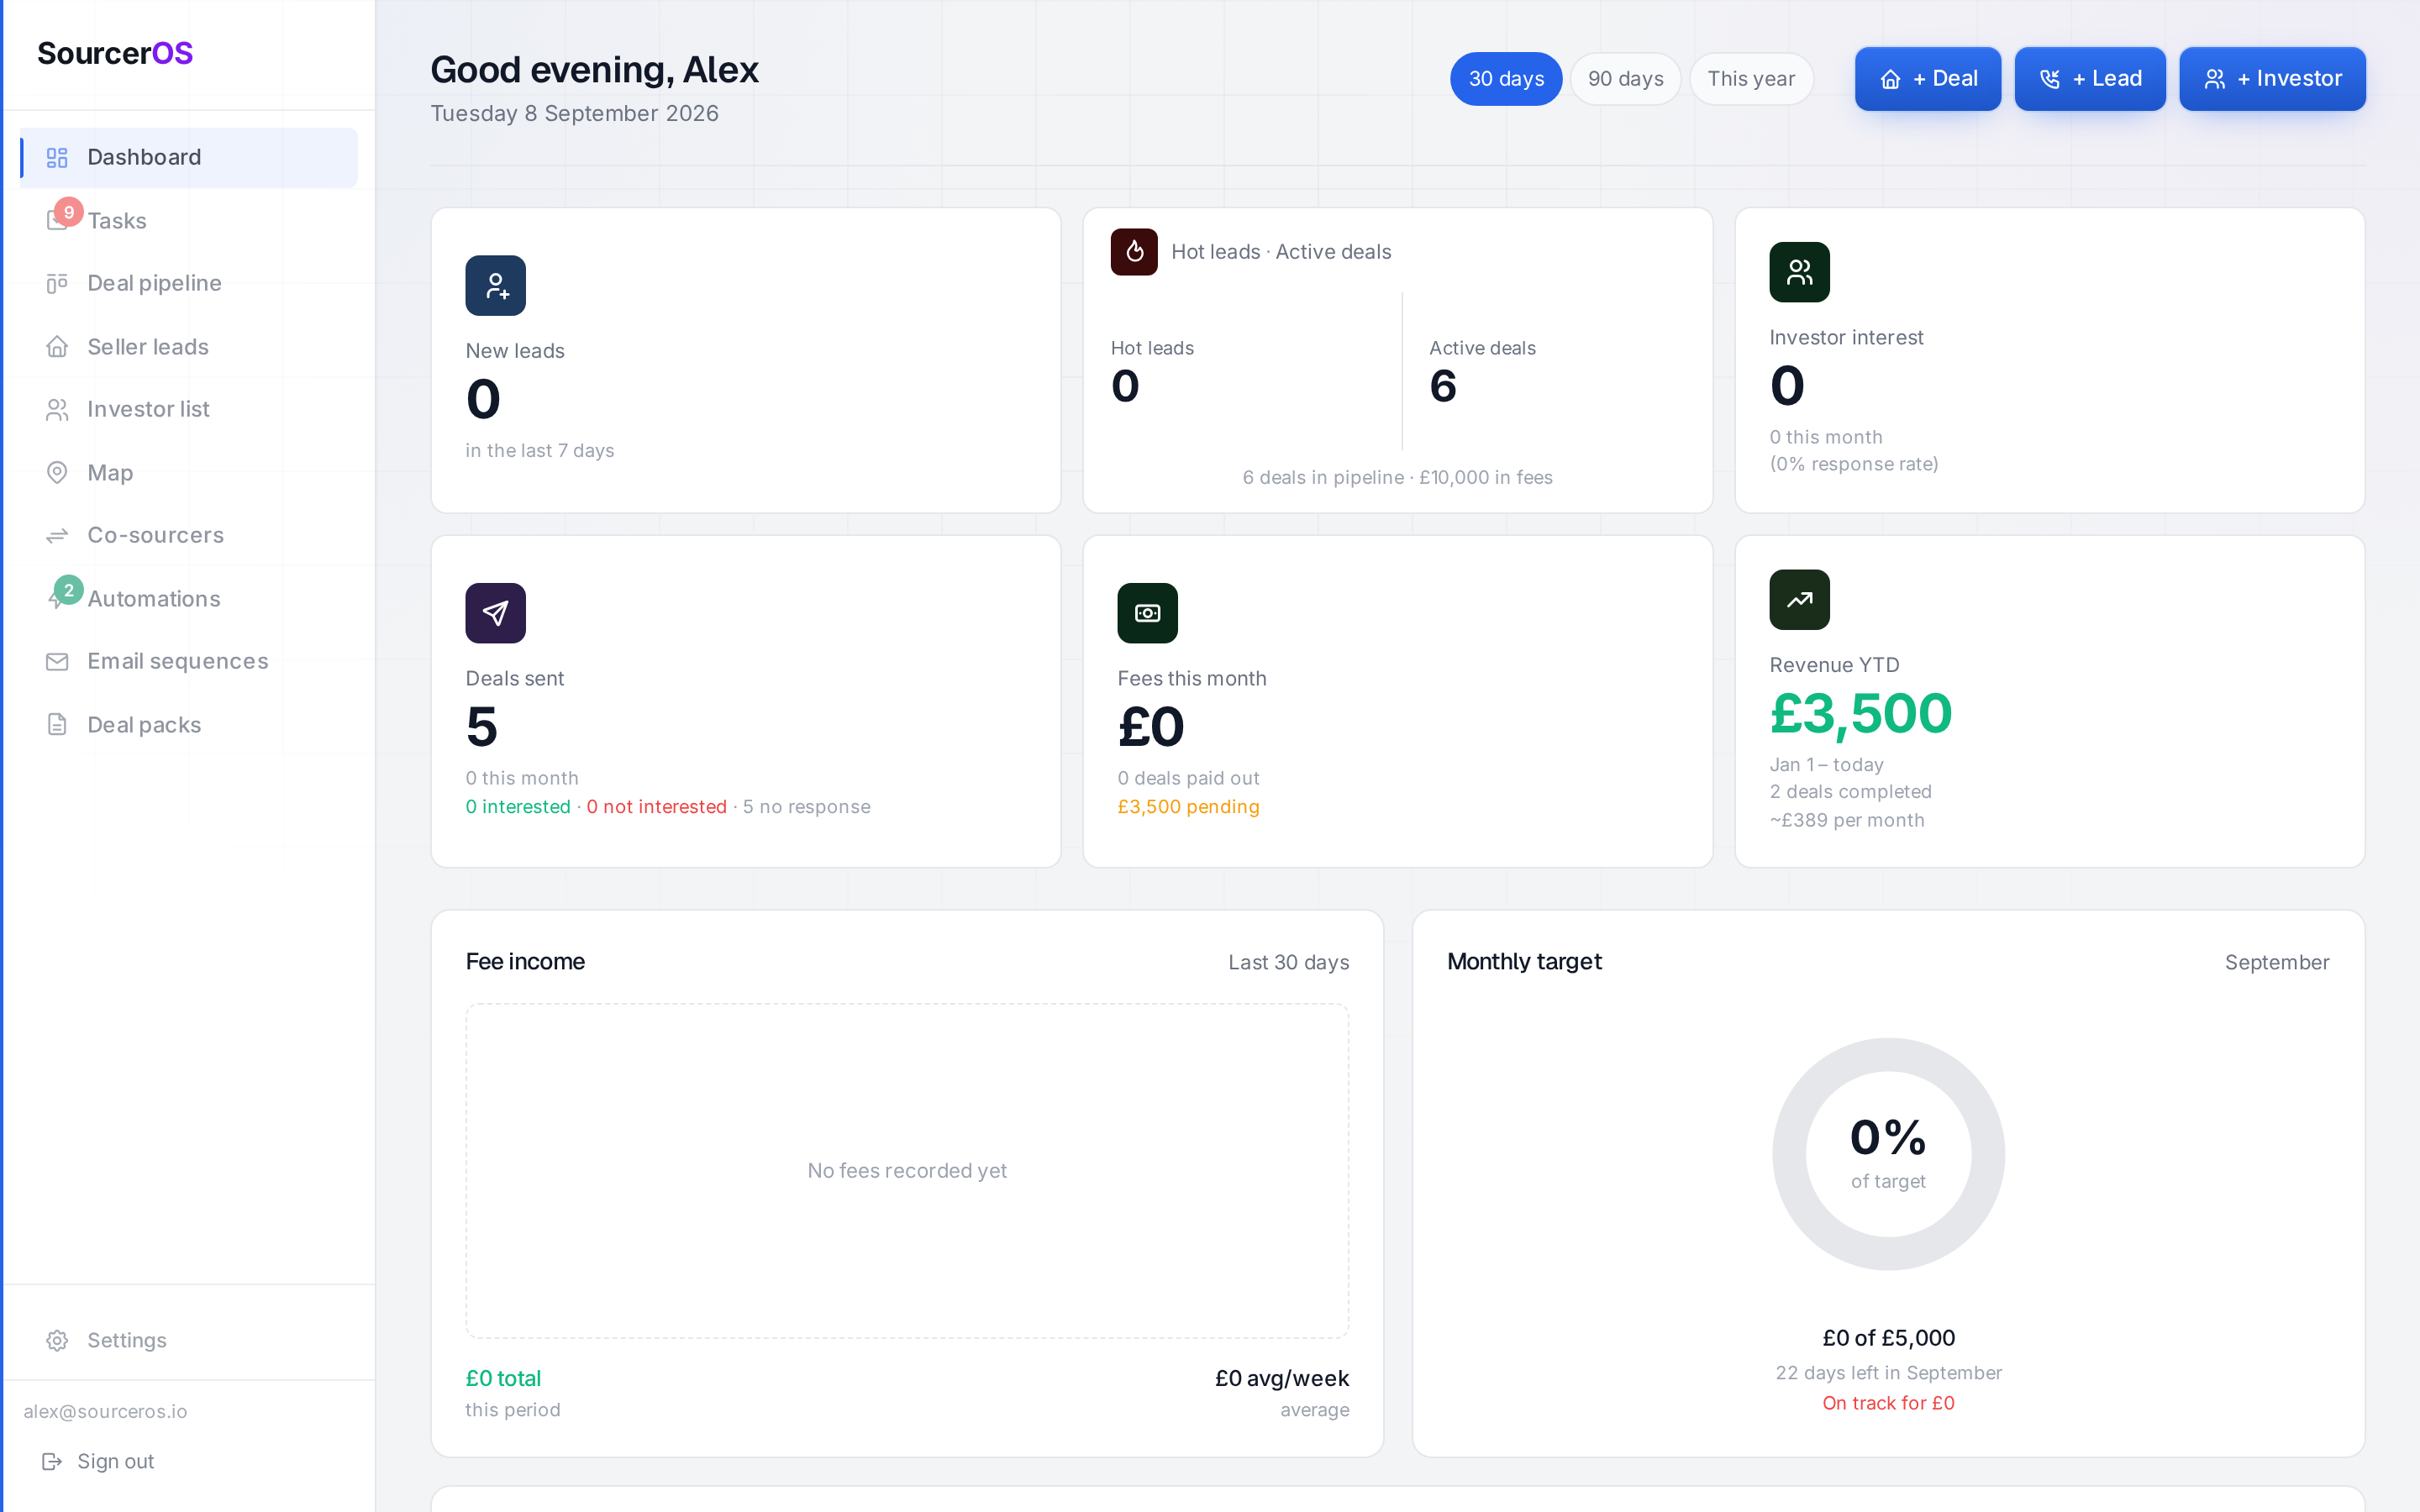Open the Dashboard grid icon
The height and width of the screenshot is (1512, 2420).
click(57, 157)
